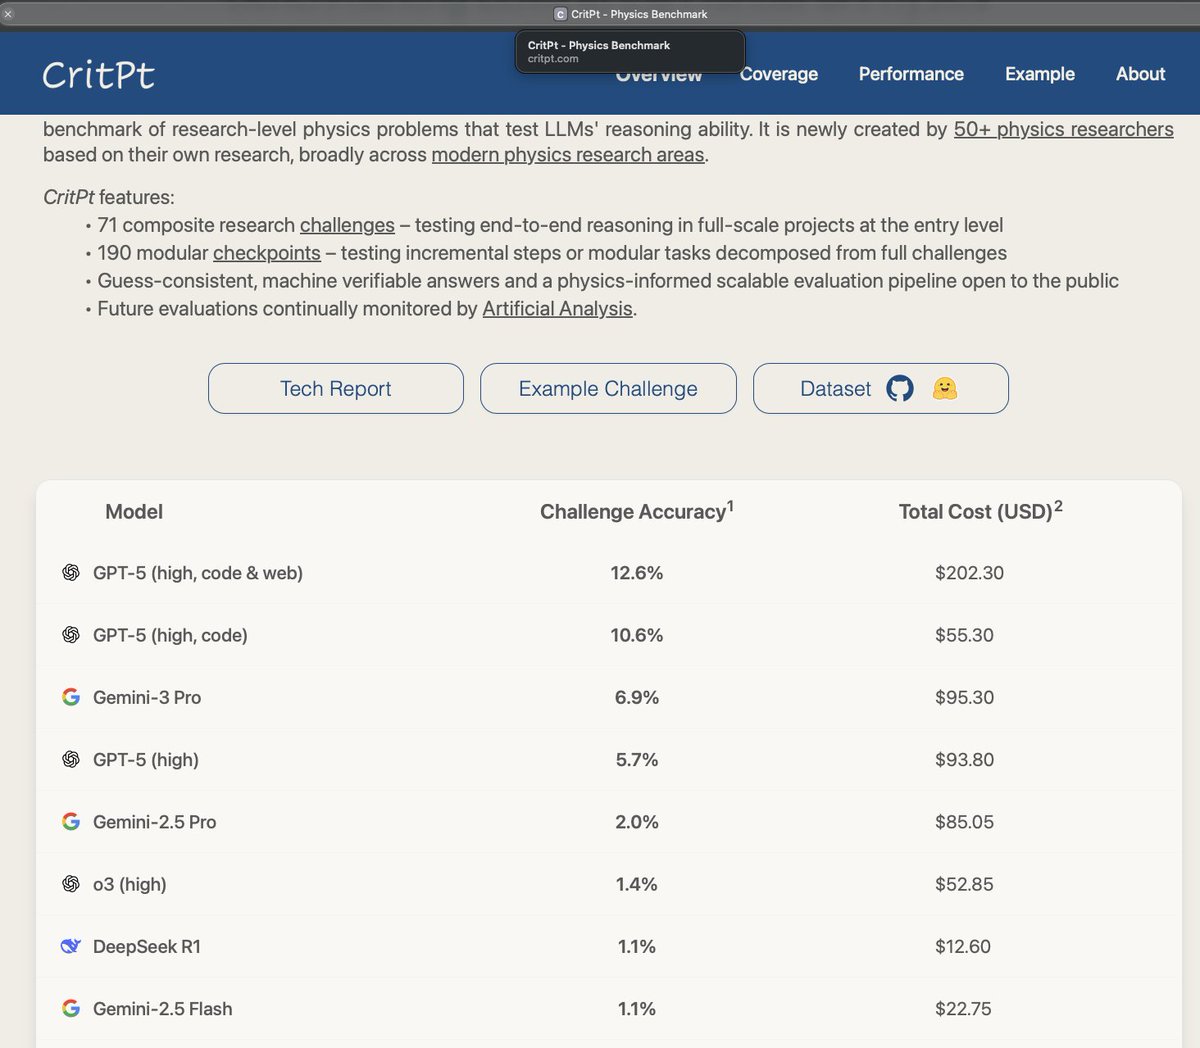The image size is (1200, 1048).
Task: Click the OpenAI icon beside GPT-5 (high, code)
Action: coord(71,634)
